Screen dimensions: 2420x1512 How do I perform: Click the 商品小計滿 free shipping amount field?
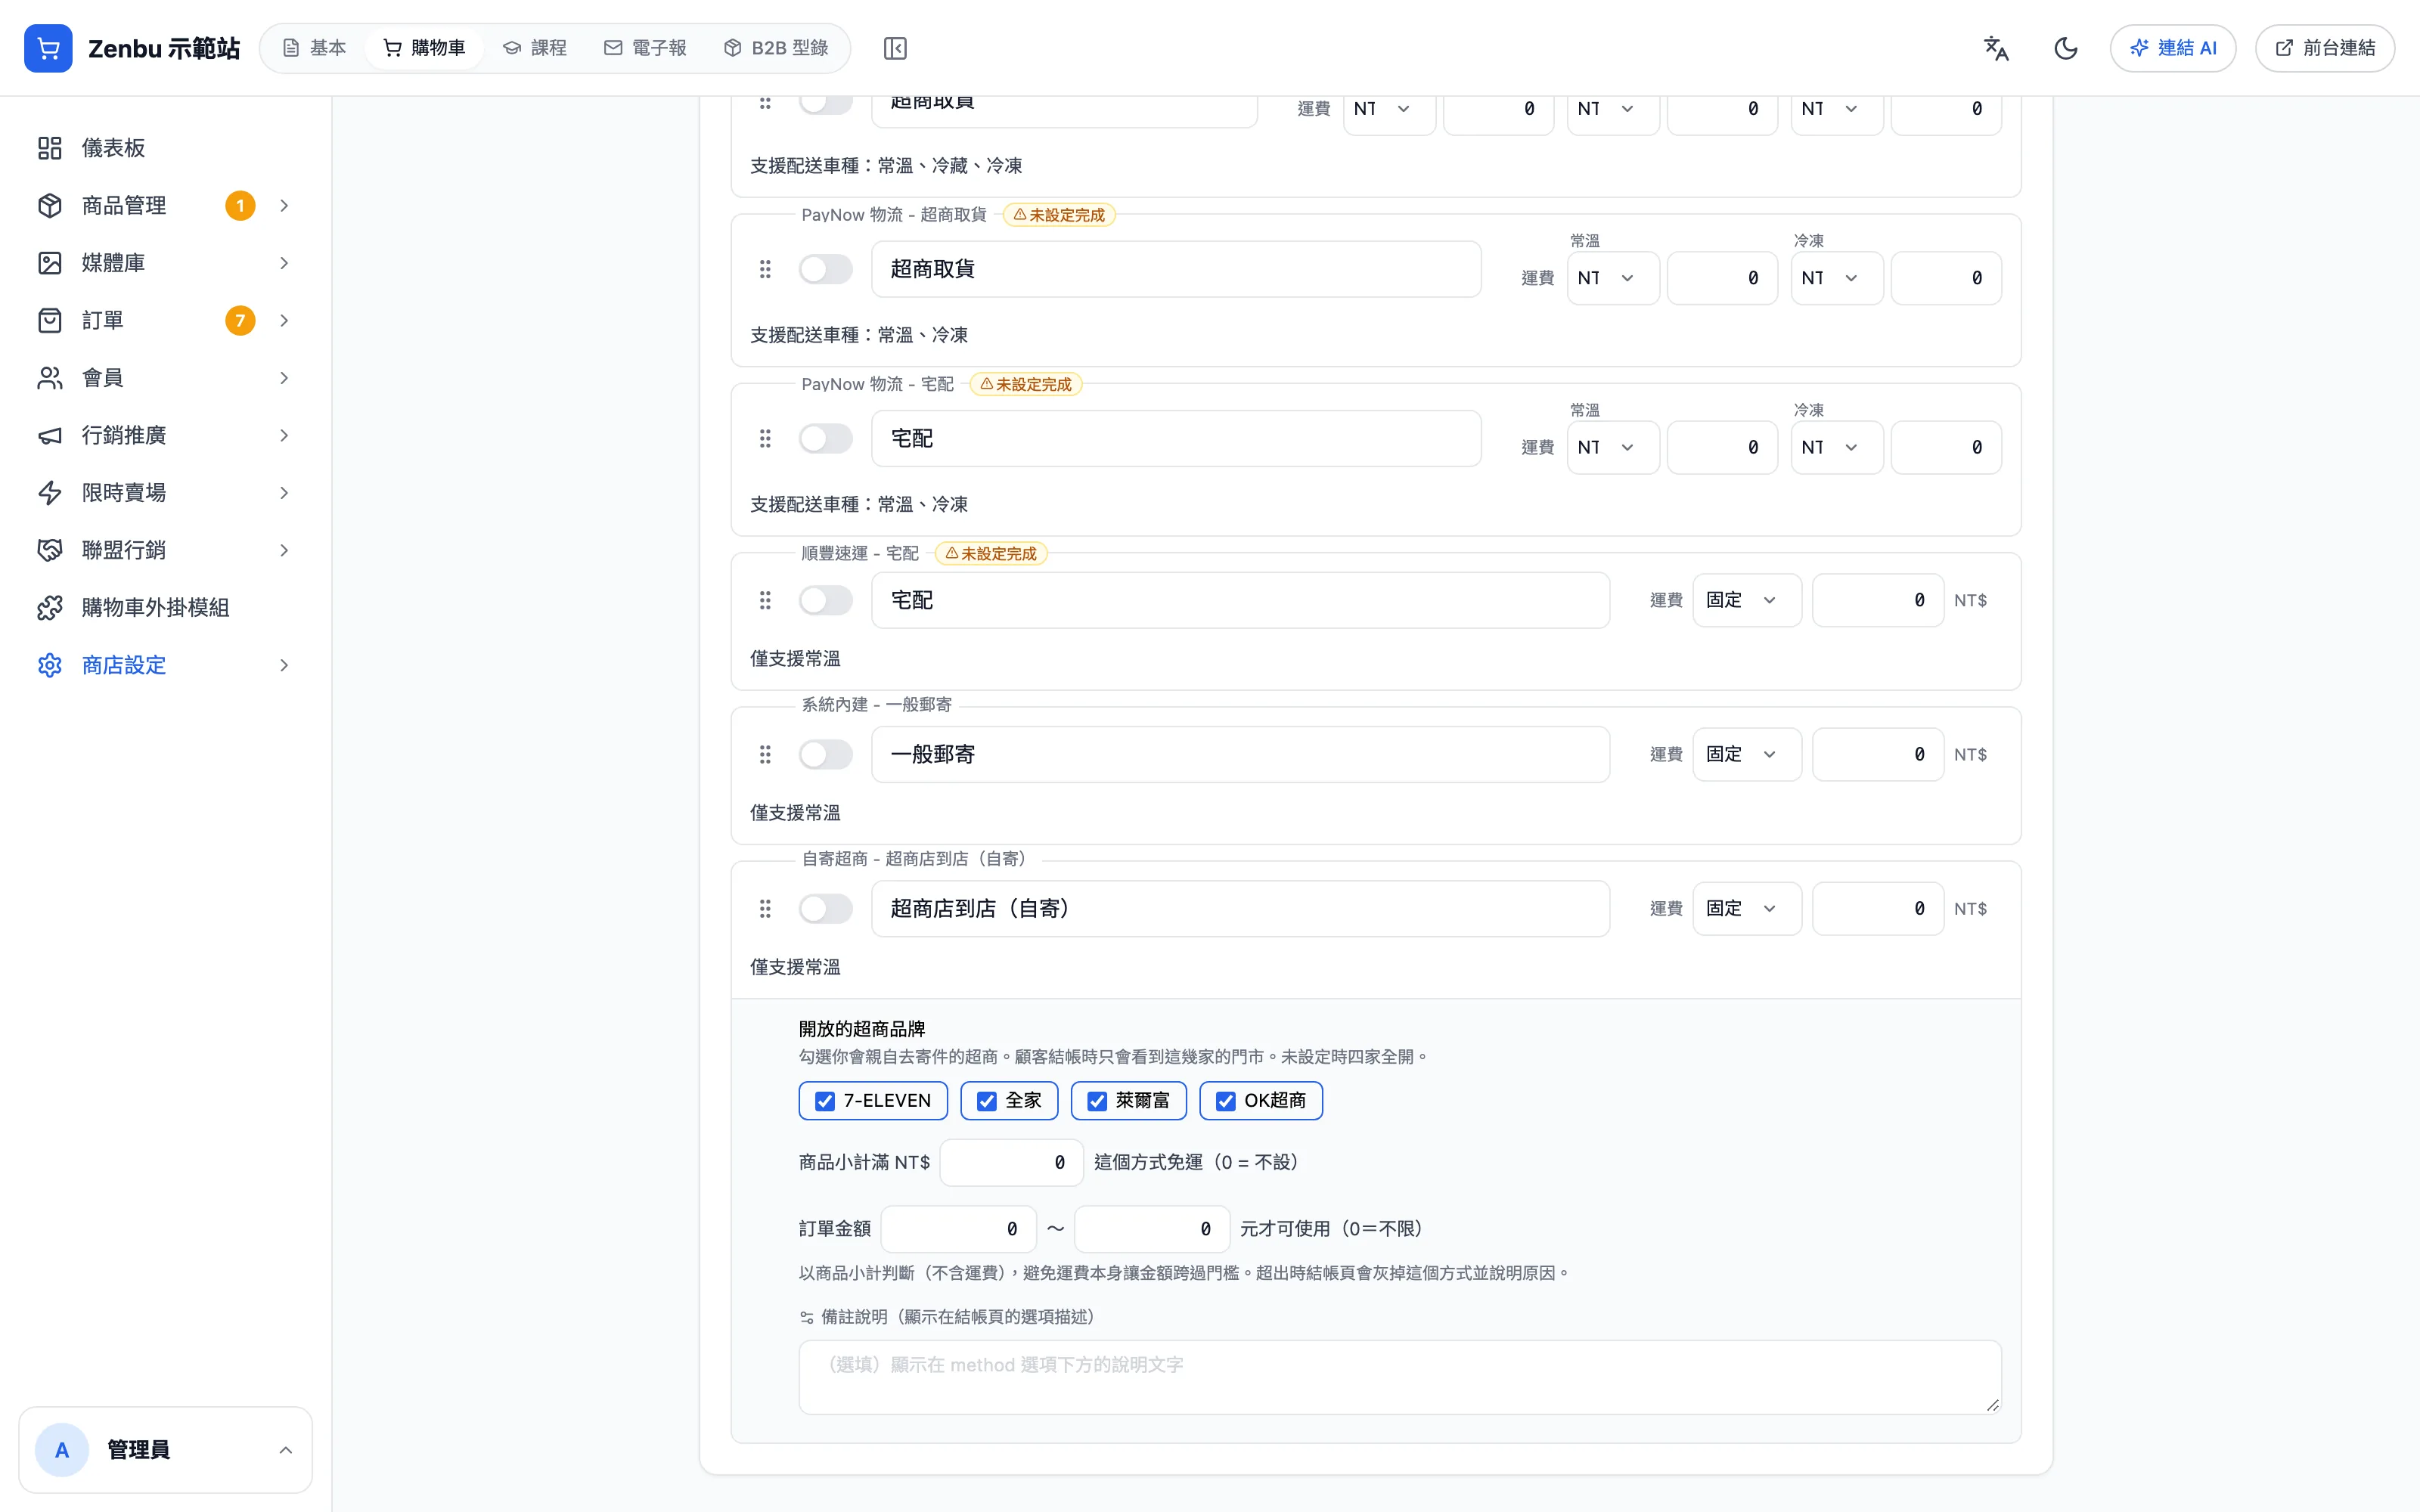click(x=1011, y=1162)
